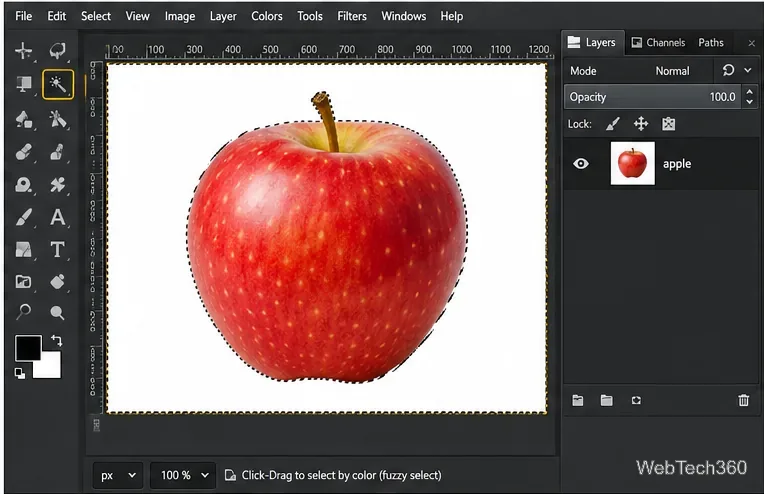Select the Paintbrush tool
Screen dimensions: 764x494
click(x=23, y=217)
